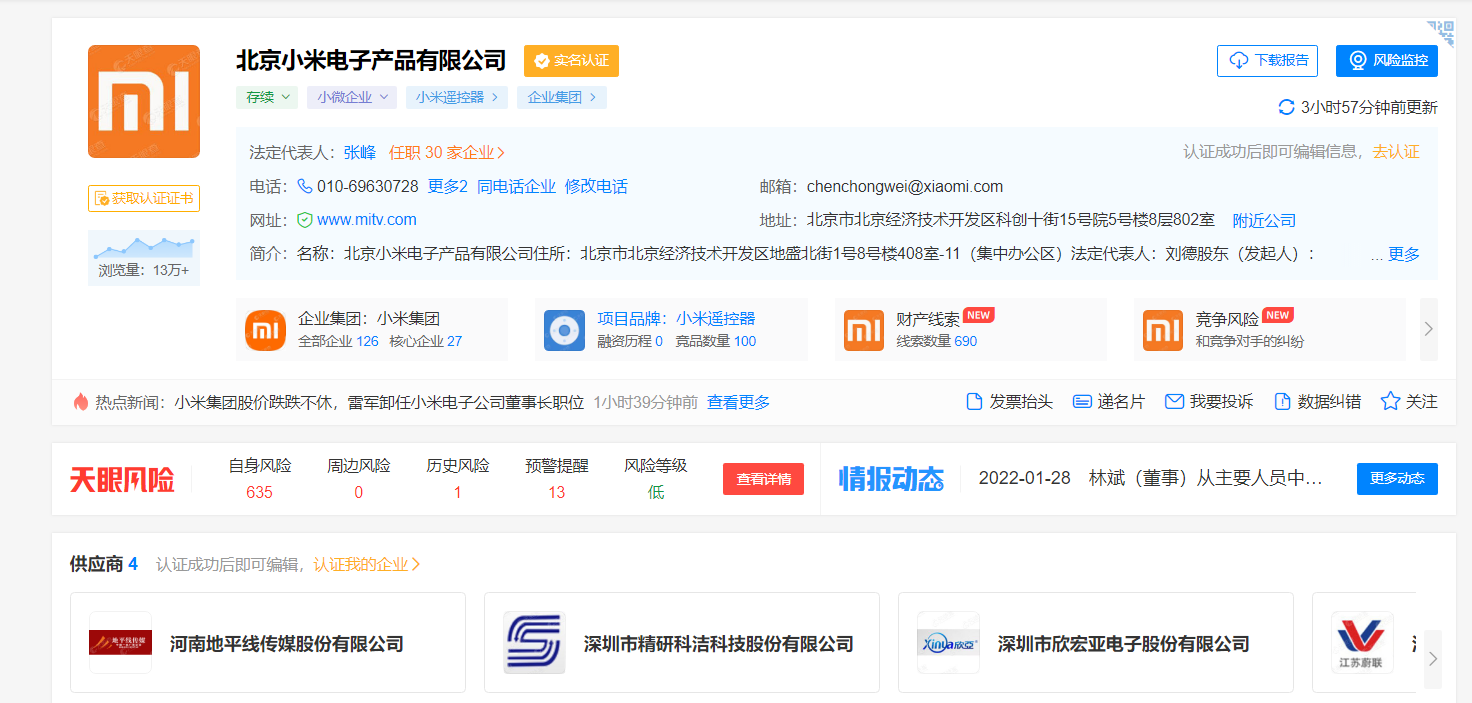Click the page view trend chart thumbnail
This screenshot has width=1472, height=703.
click(x=144, y=246)
